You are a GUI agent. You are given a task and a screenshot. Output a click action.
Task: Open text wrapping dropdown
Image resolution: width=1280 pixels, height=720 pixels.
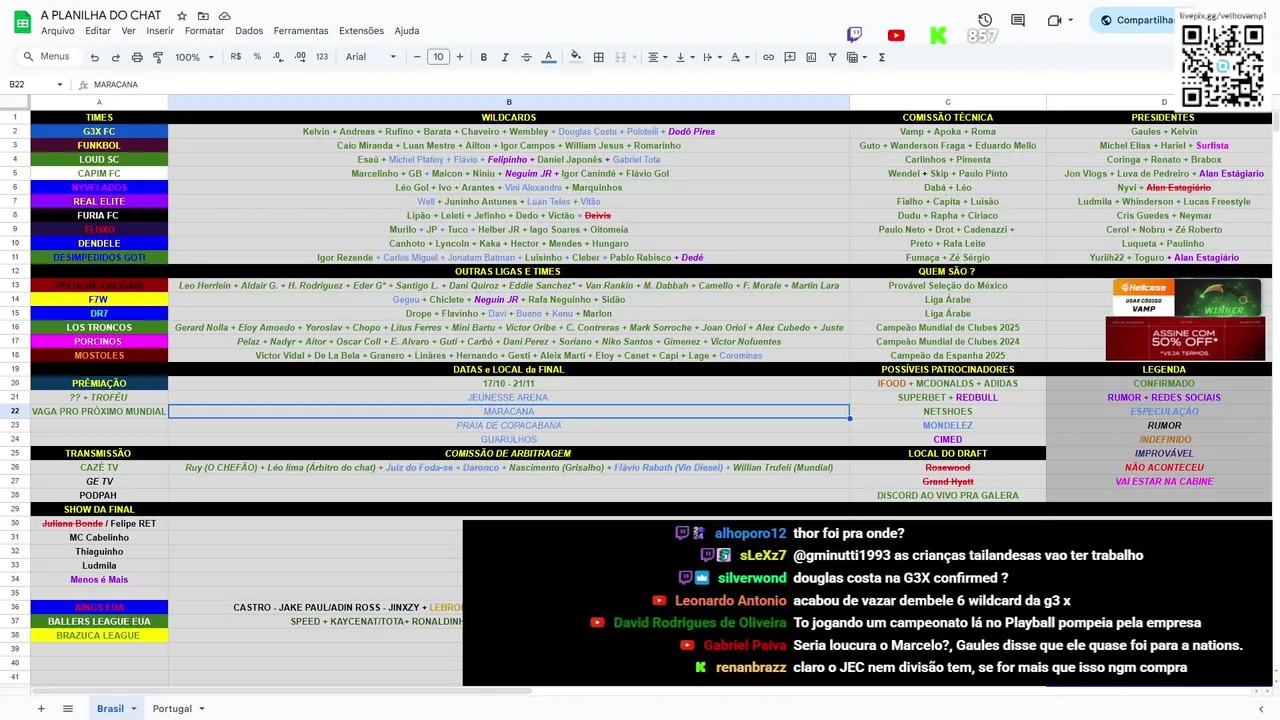pyautogui.click(x=711, y=57)
